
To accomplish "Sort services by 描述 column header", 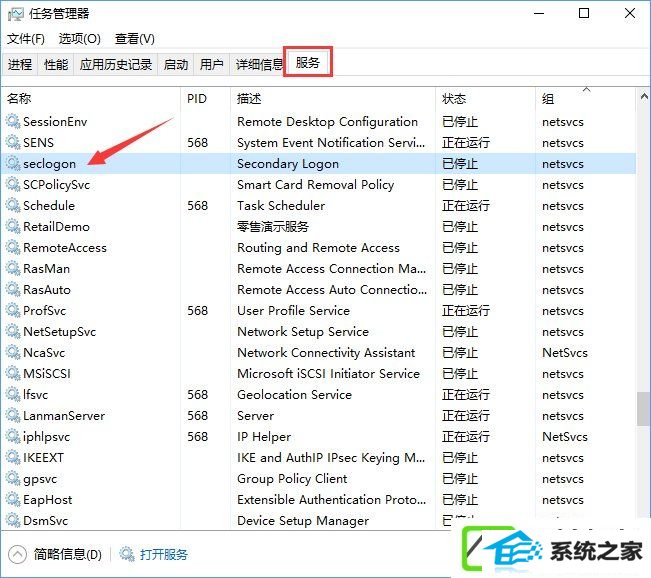I will point(333,99).
